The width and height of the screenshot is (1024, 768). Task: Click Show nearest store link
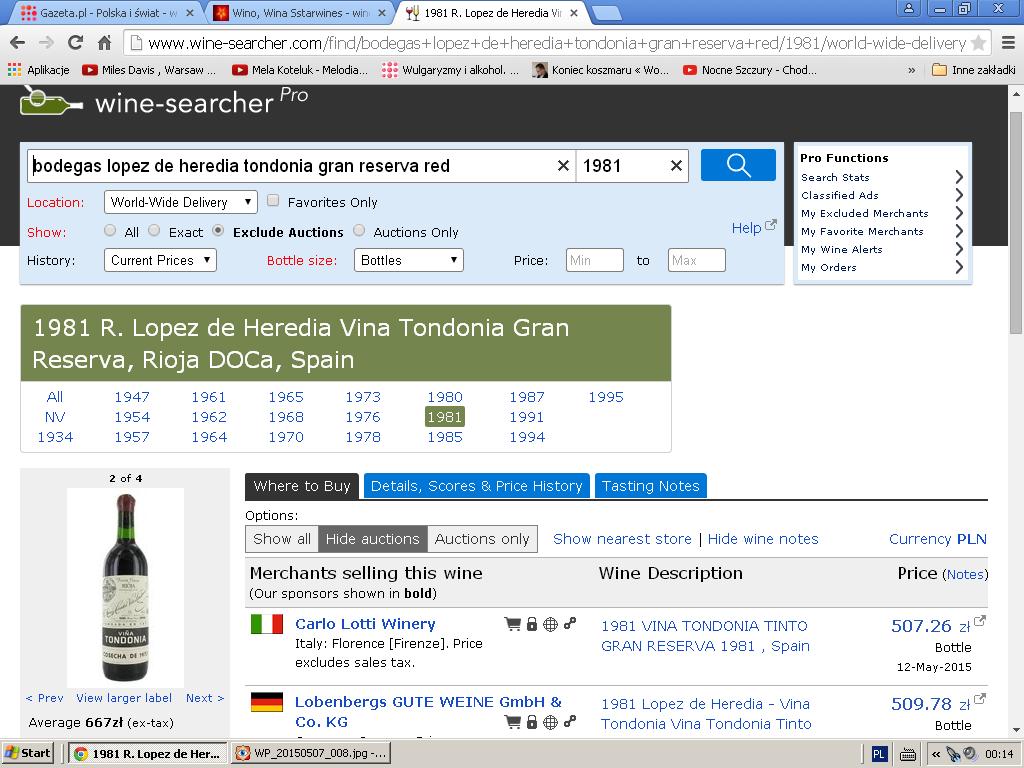pos(622,539)
